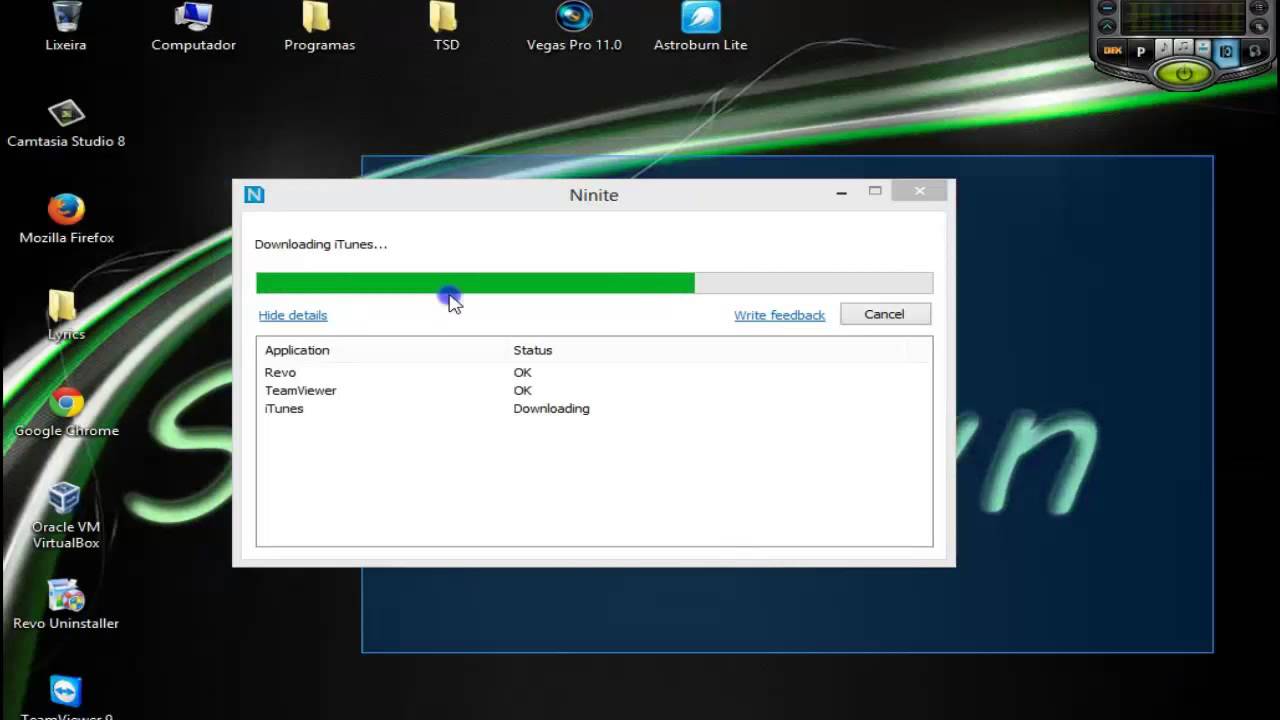Open the Write feedback link

[x=779, y=315]
